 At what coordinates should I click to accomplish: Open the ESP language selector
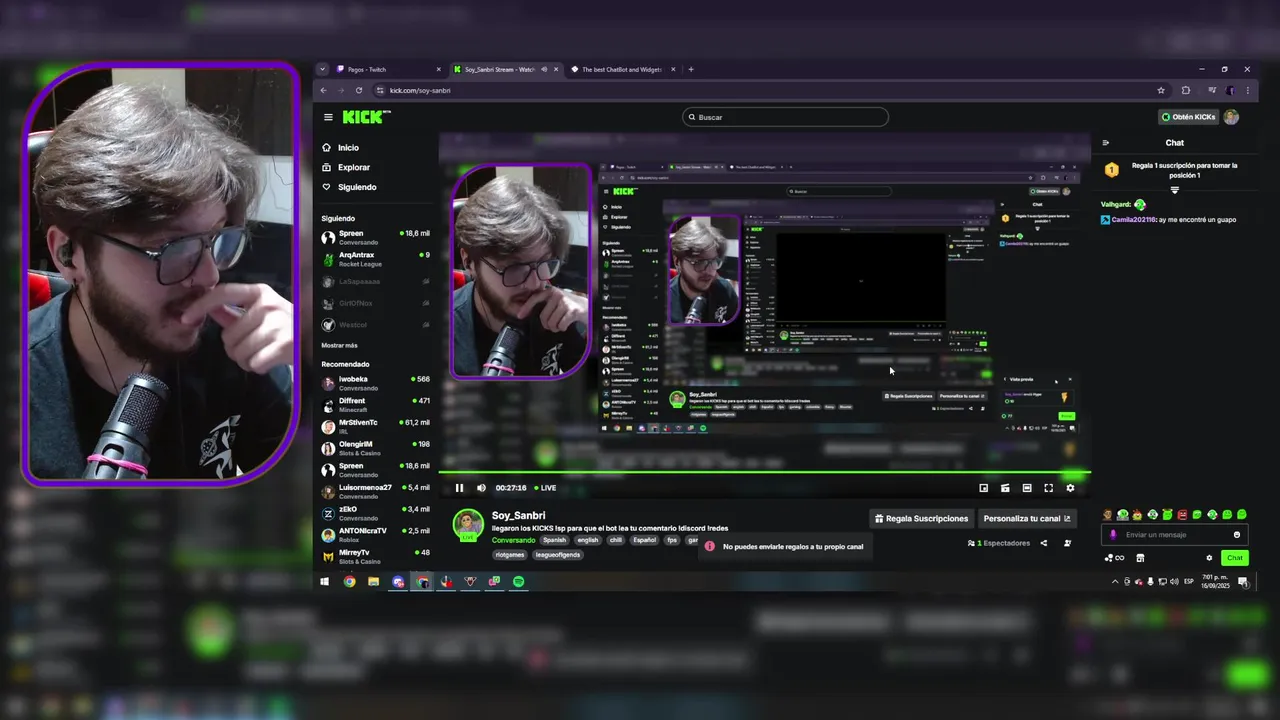(1189, 581)
